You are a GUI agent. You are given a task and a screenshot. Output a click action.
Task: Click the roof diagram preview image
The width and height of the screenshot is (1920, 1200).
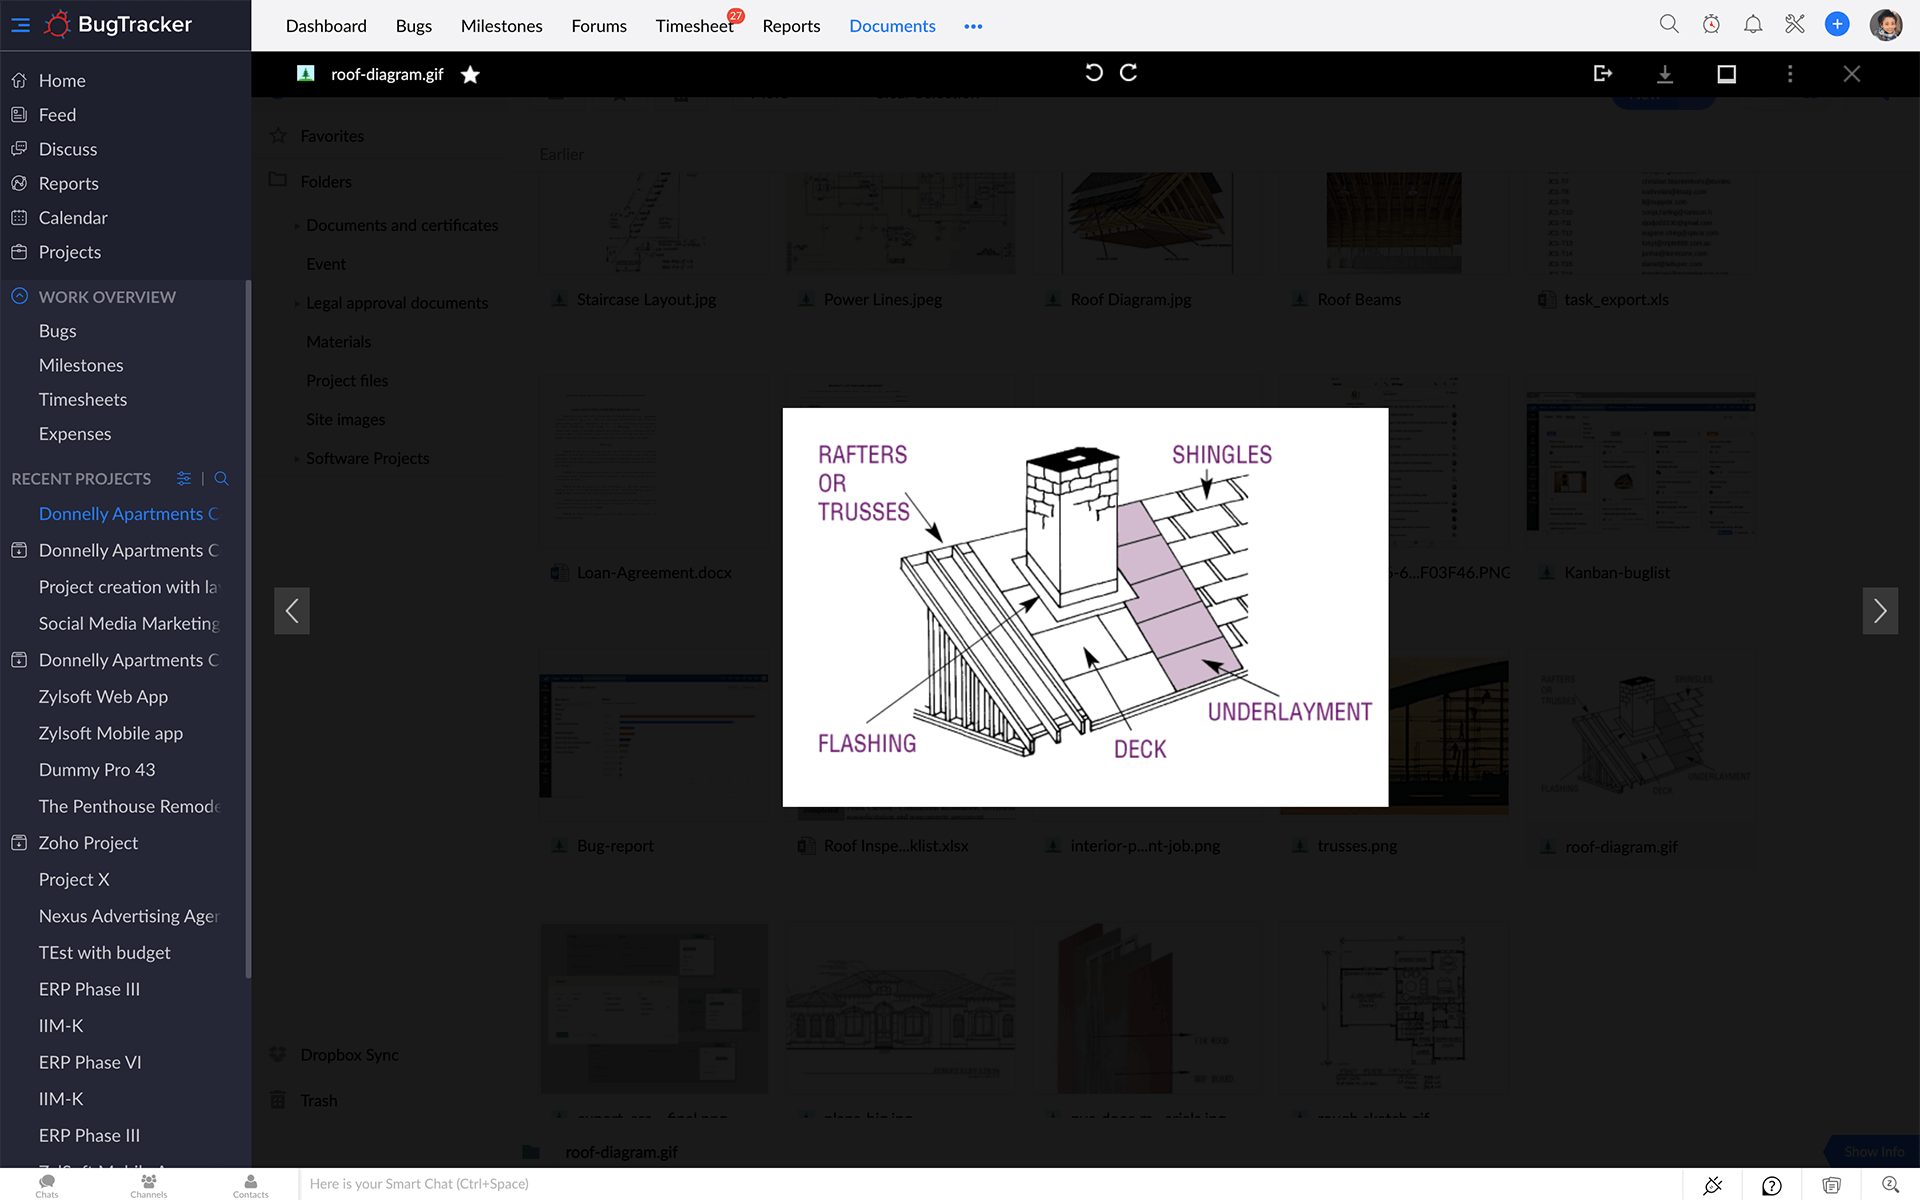(x=1085, y=607)
